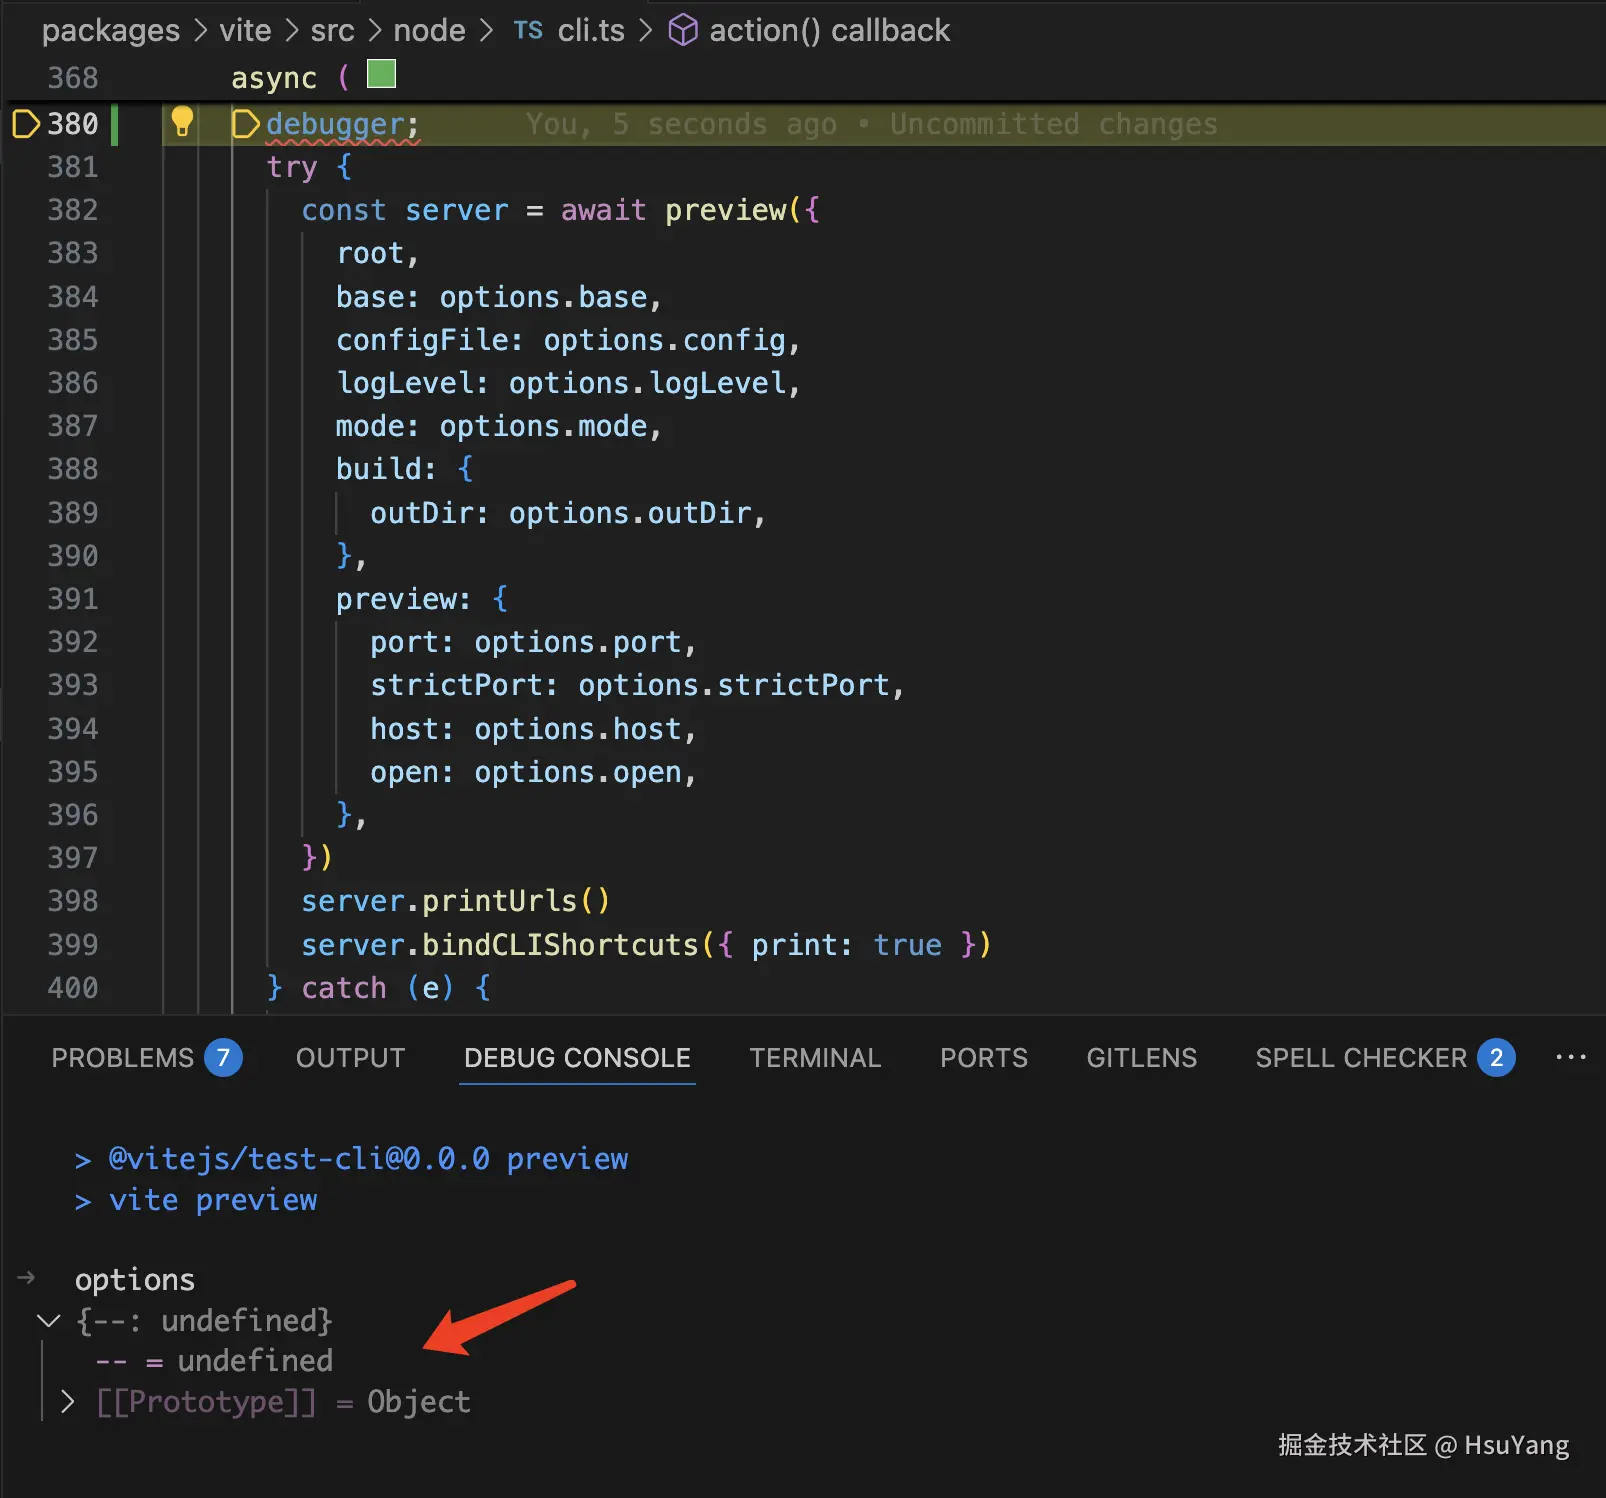Click the uncommitted changes blame annotation
Image resolution: width=1606 pixels, height=1498 pixels.
871,124
